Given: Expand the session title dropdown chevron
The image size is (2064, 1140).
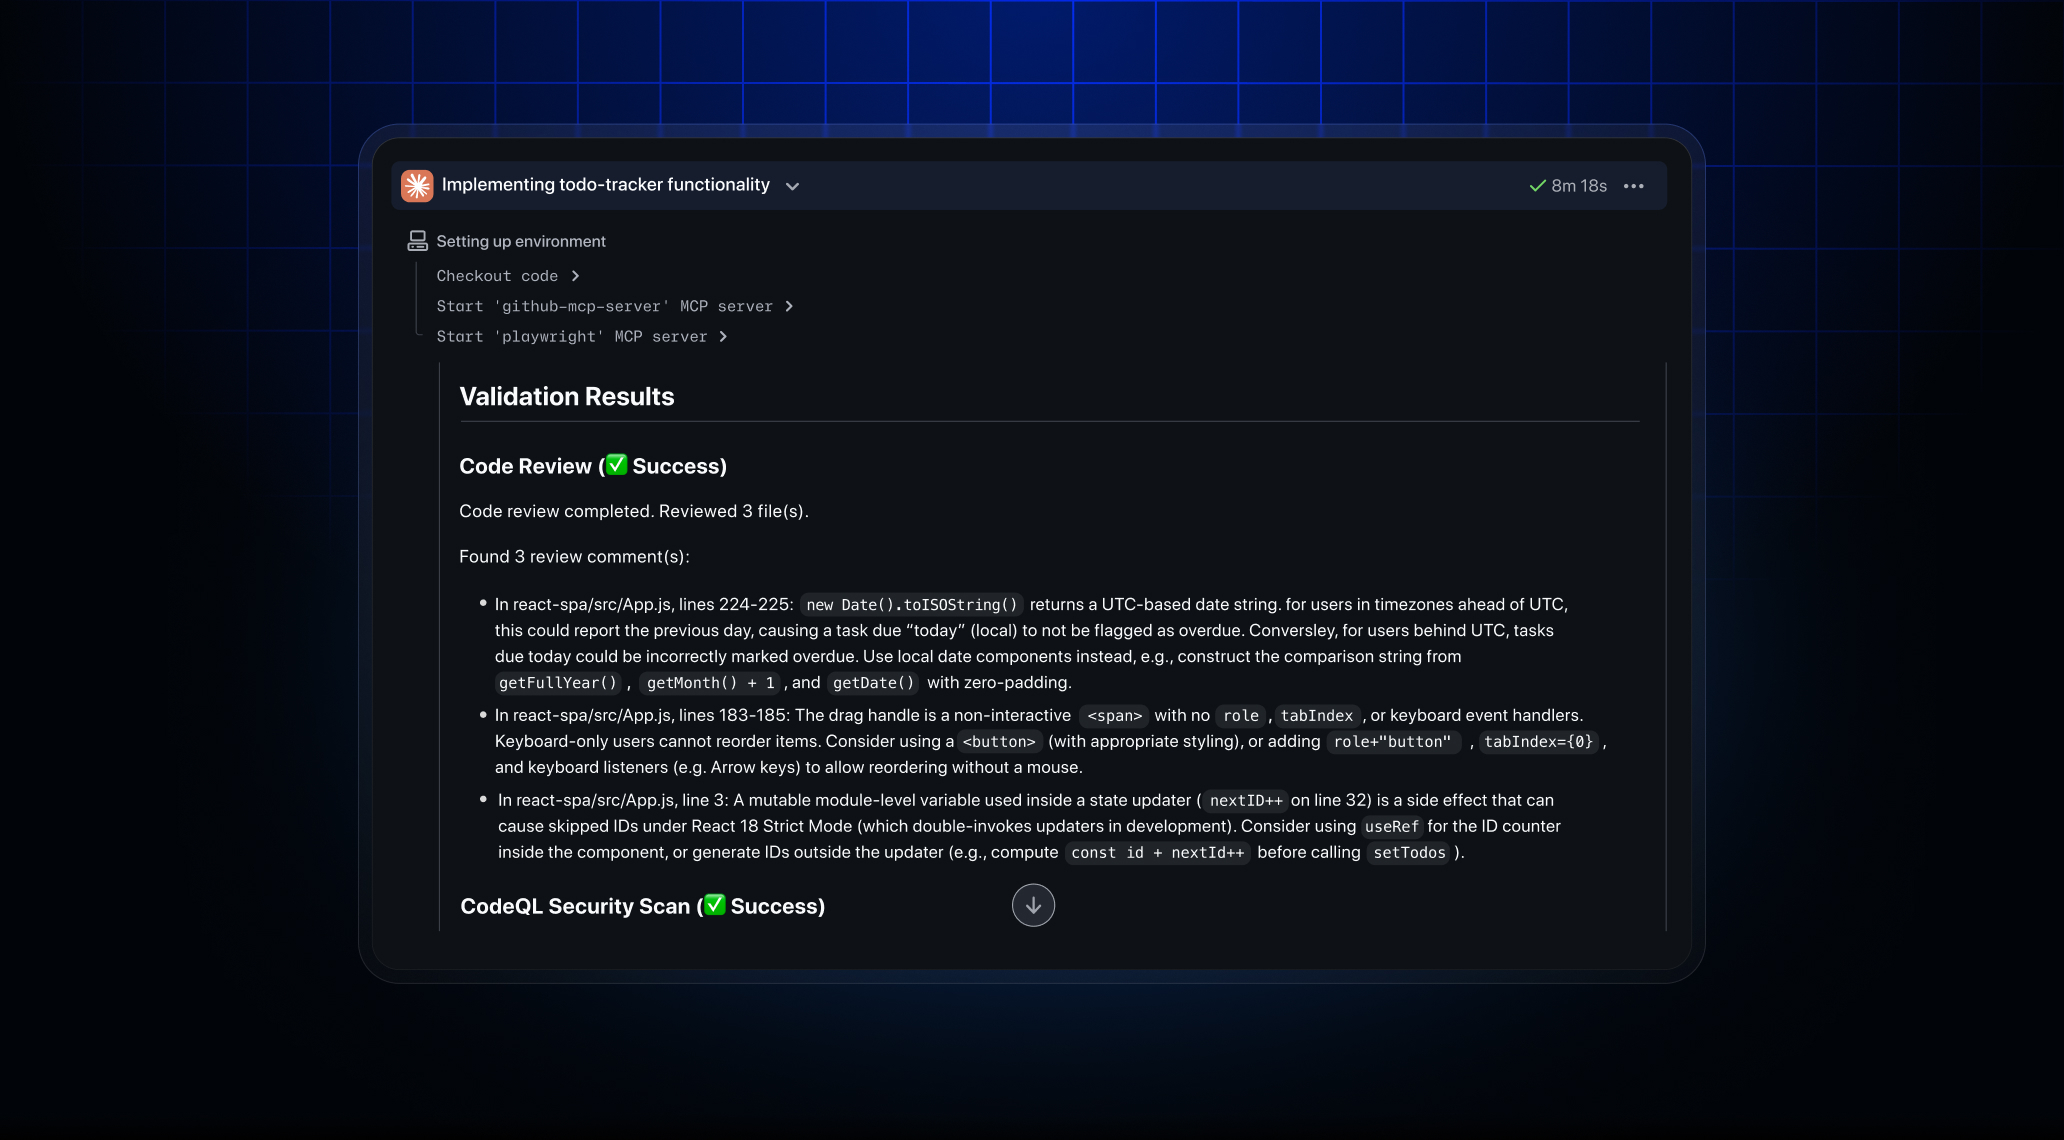Looking at the screenshot, I should (x=792, y=186).
